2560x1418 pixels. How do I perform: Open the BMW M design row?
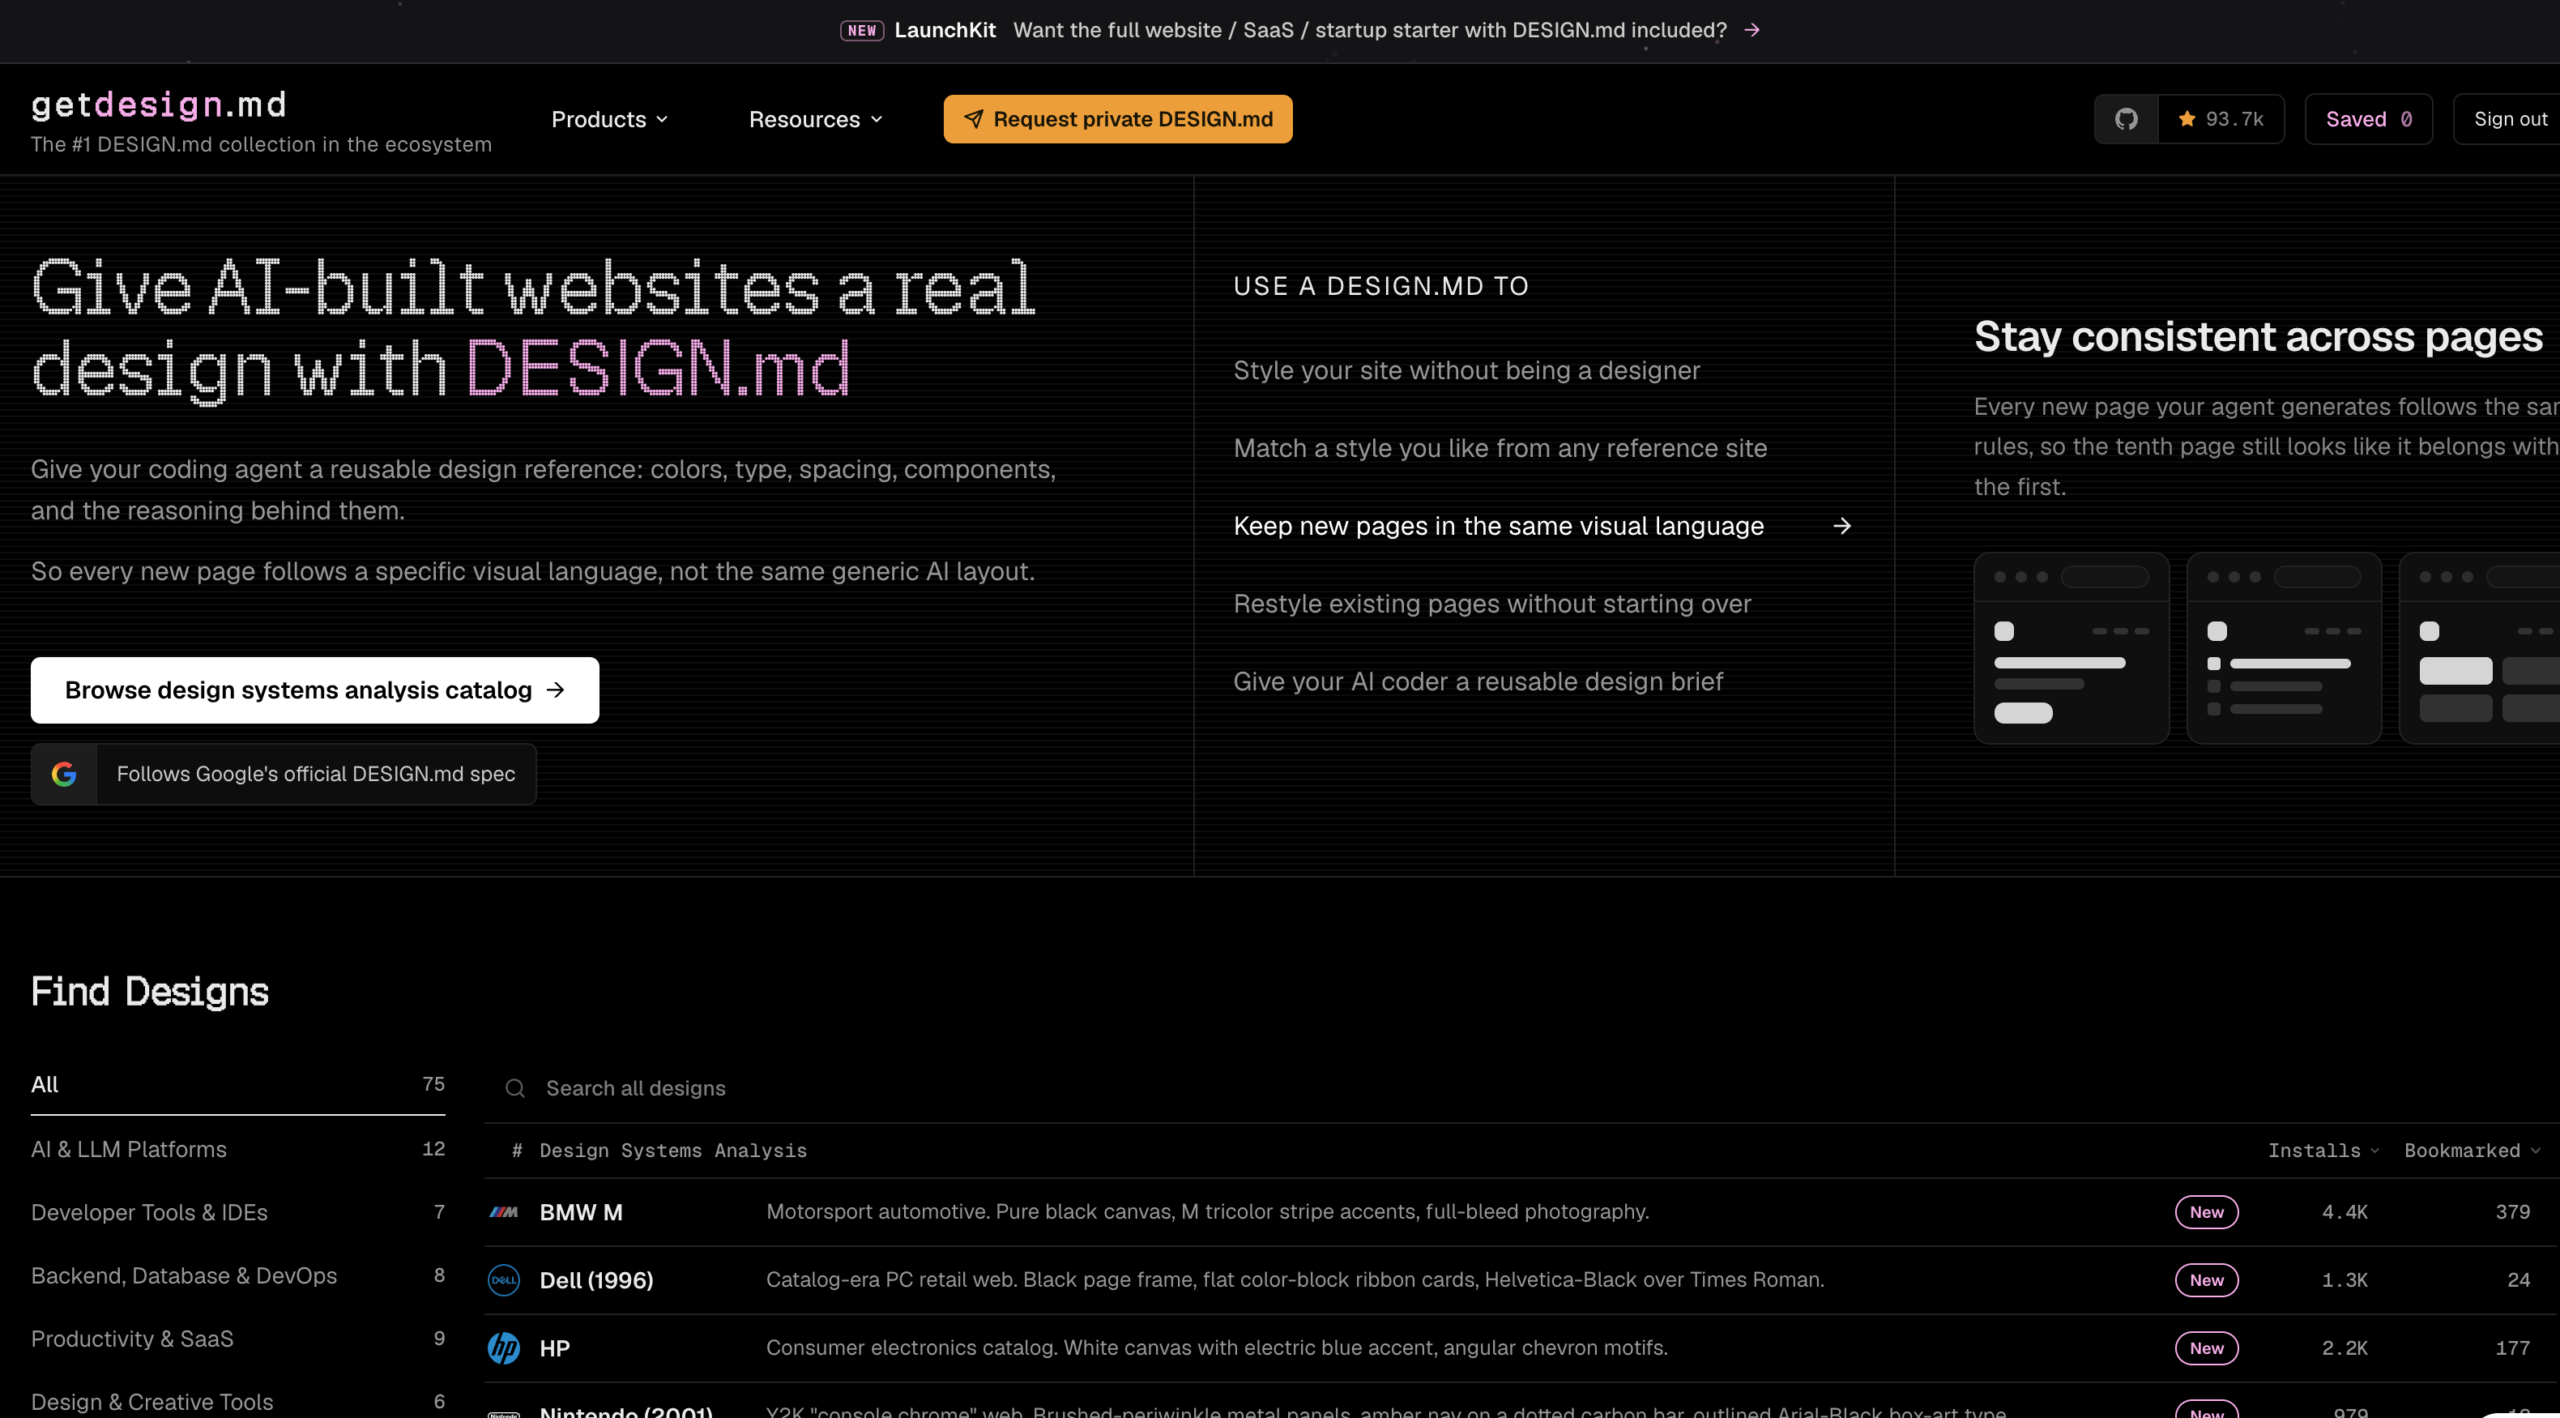click(x=1520, y=1212)
